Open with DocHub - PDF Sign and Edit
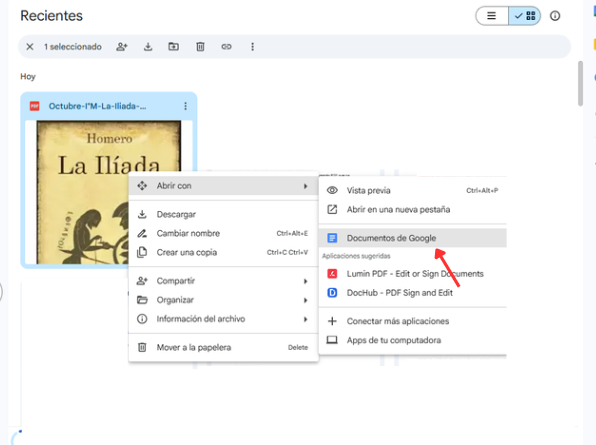Image resolution: width=596 pixels, height=445 pixels. click(x=413, y=293)
